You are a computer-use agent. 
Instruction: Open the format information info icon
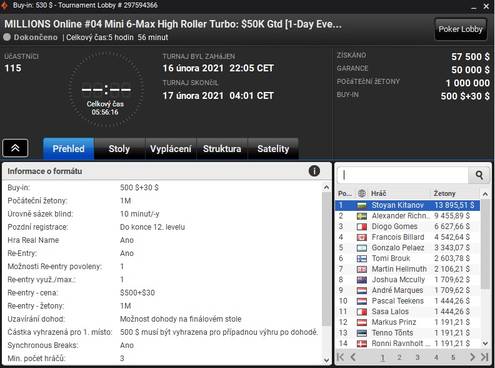pyautogui.click(x=314, y=171)
